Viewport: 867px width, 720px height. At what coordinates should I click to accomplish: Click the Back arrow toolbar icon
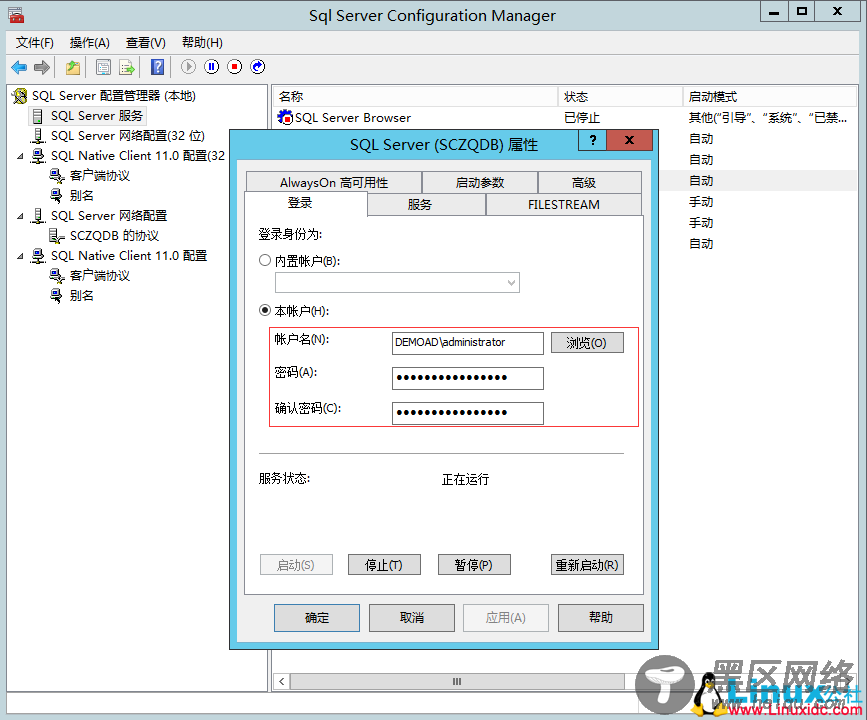click(x=19, y=67)
